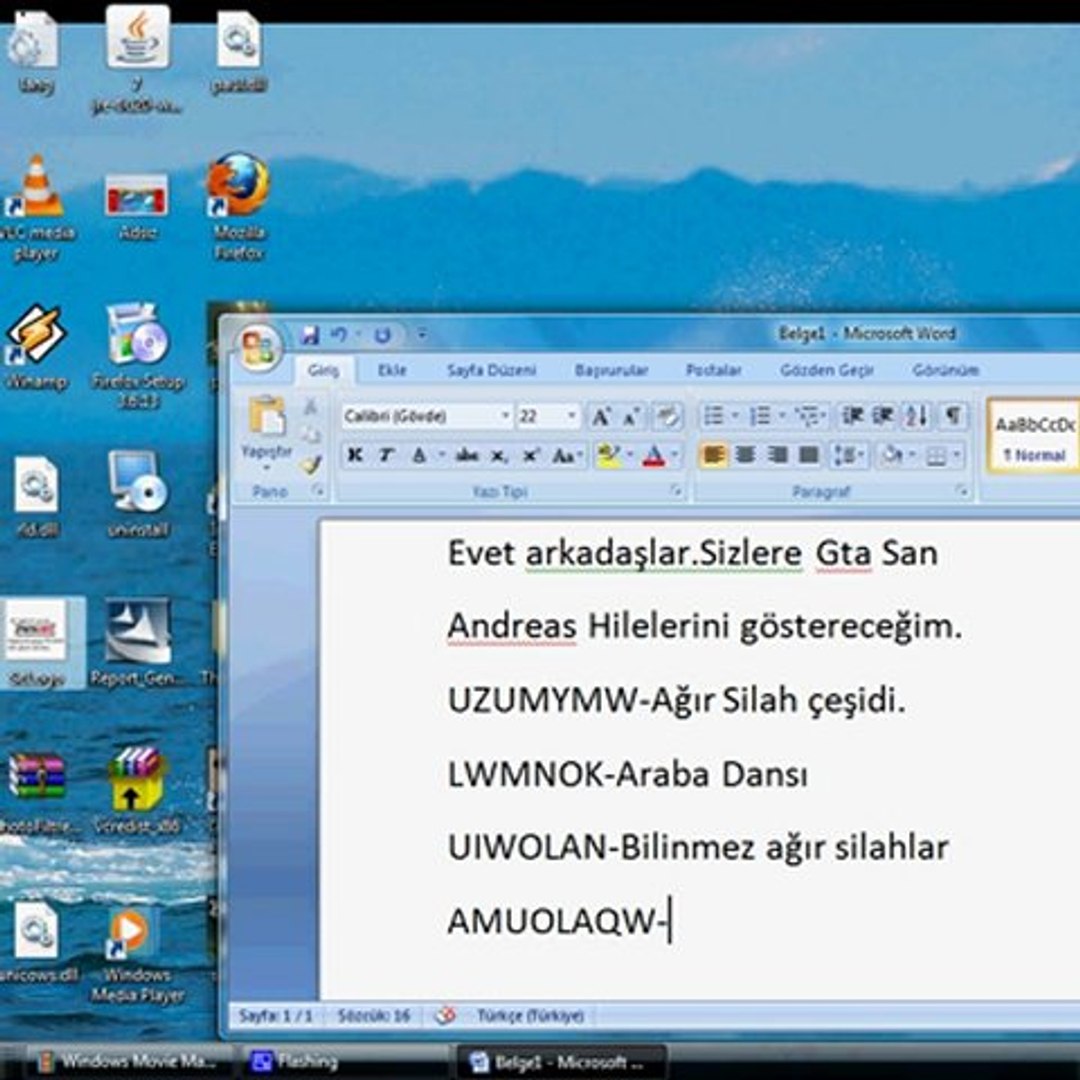The height and width of the screenshot is (1080, 1080).
Task: Click the Undo arrow in quick access toolbar
Action: point(338,335)
